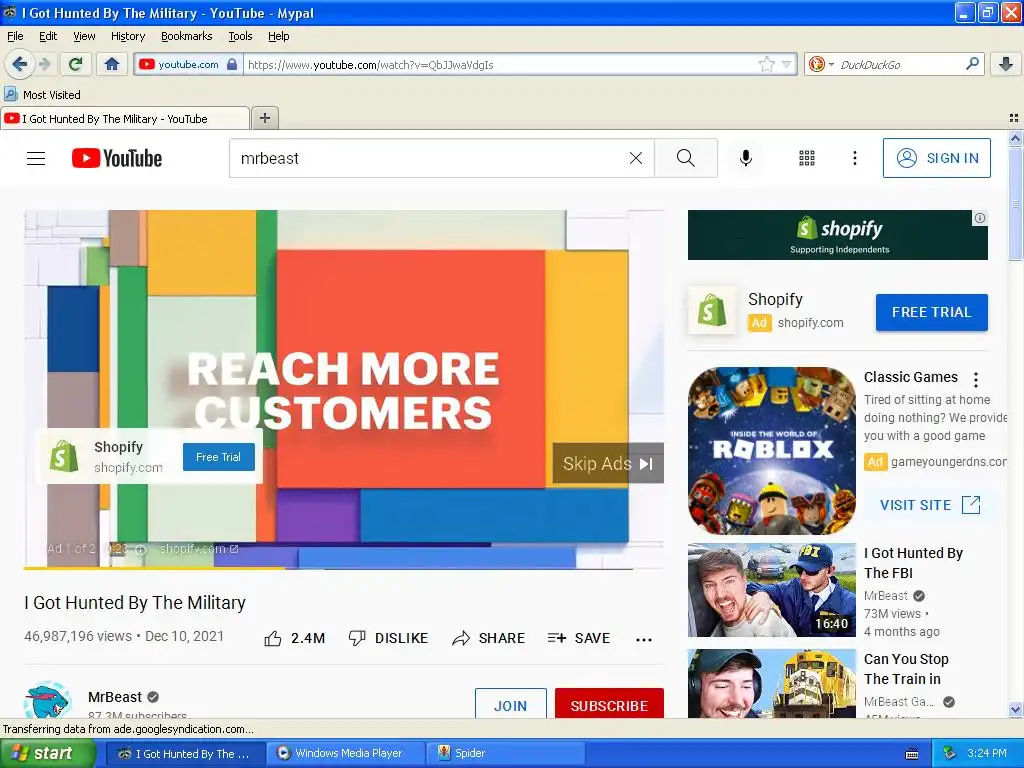Open the Most Visited bookmarks folder
This screenshot has width=1024, height=768.
click(x=42, y=95)
